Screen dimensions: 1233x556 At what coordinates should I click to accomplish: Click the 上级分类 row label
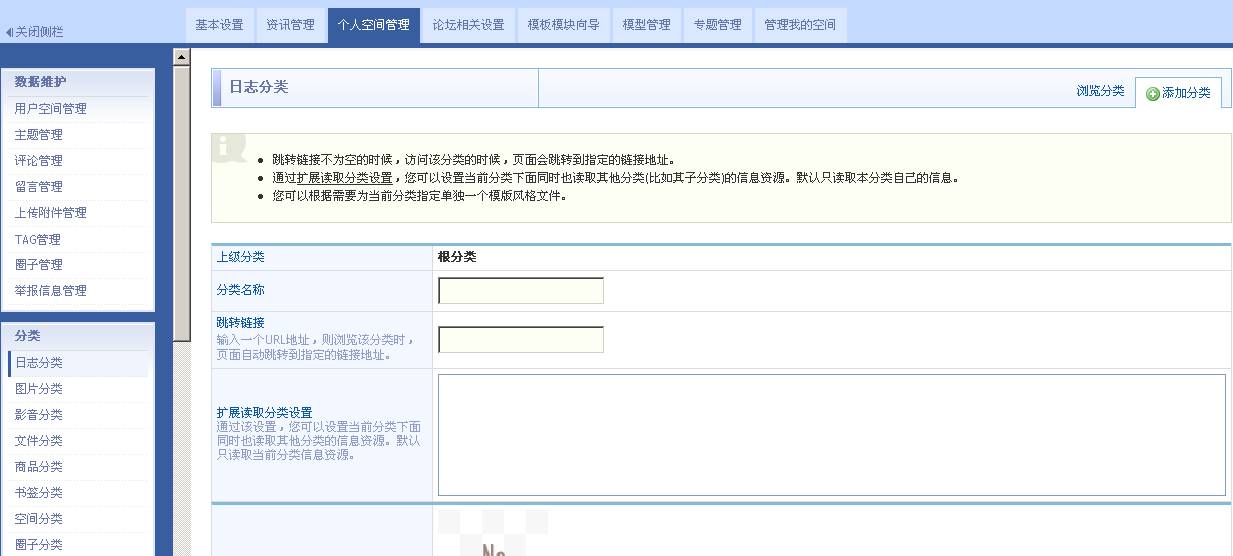[x=241, y=257]
